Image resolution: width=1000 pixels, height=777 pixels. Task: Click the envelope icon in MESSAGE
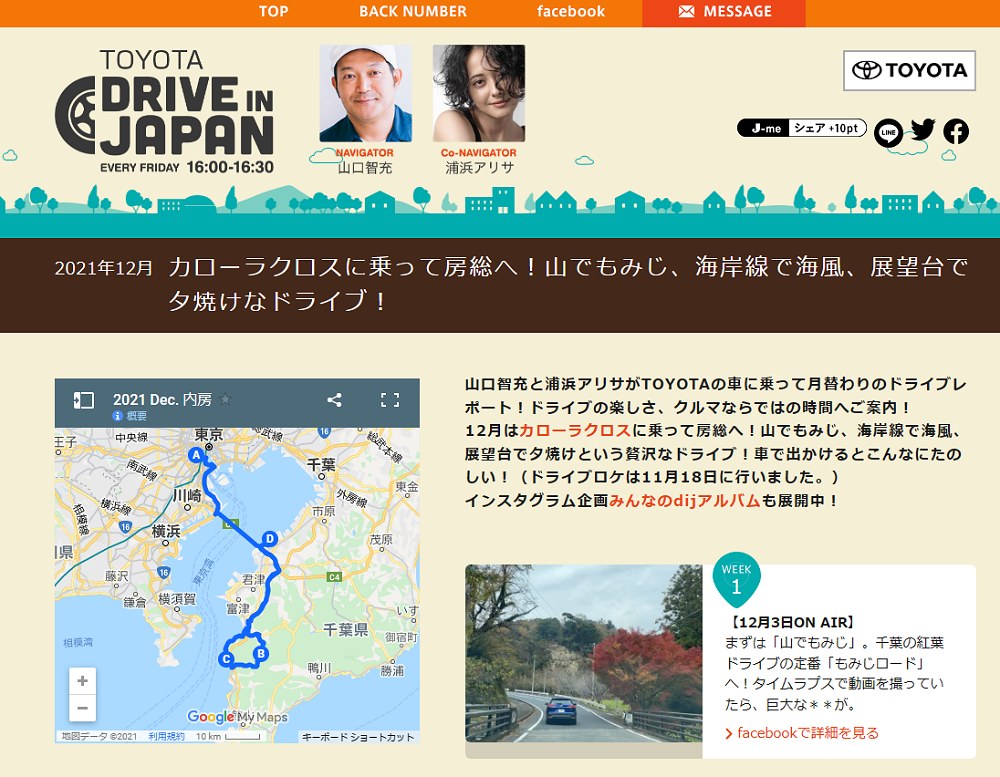point(686,11)
